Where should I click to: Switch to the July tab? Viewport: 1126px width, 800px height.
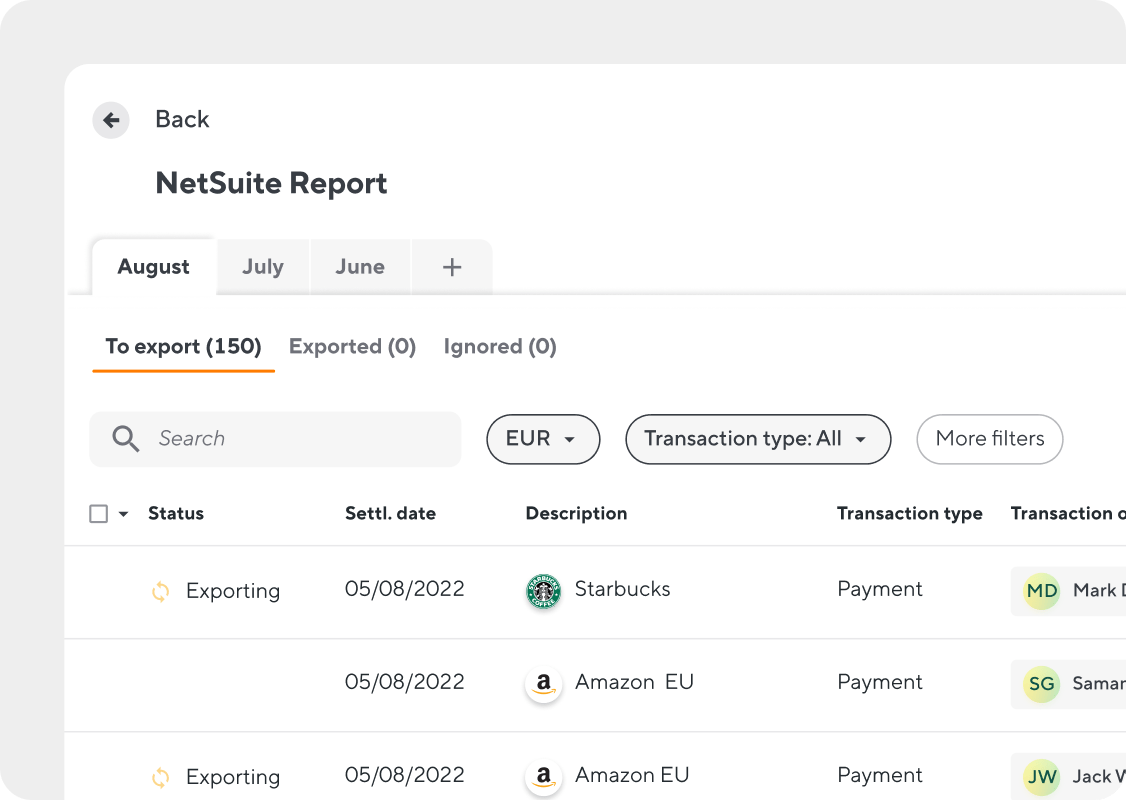click(x=263, y=267)
